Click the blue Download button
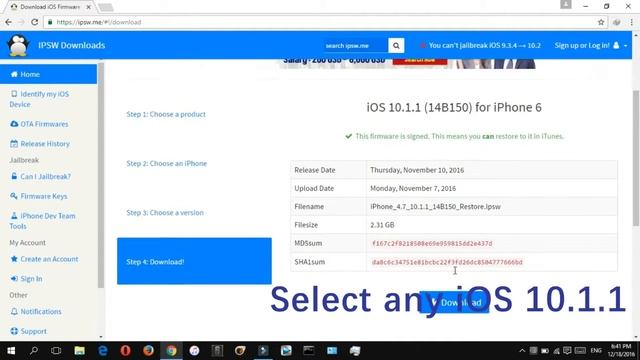This screenshot has height=360, width=640. tap(454, 302)
